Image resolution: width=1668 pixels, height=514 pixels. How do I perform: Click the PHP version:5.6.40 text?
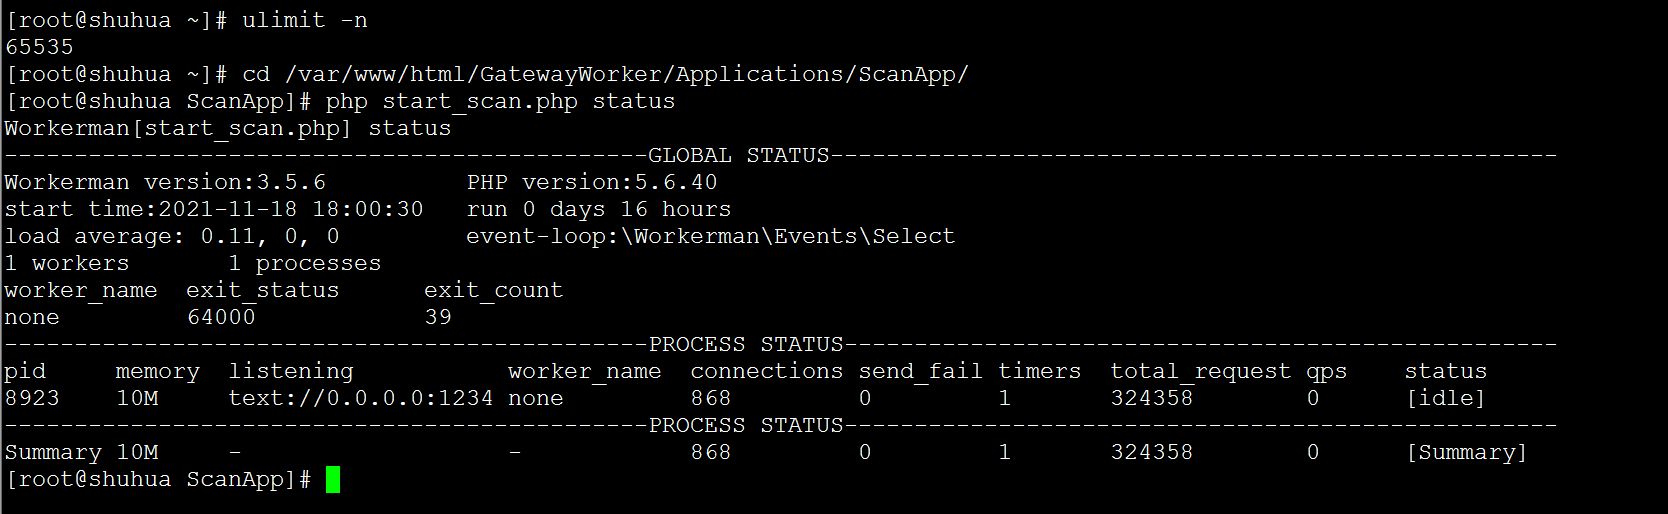[x=592, y=183]
